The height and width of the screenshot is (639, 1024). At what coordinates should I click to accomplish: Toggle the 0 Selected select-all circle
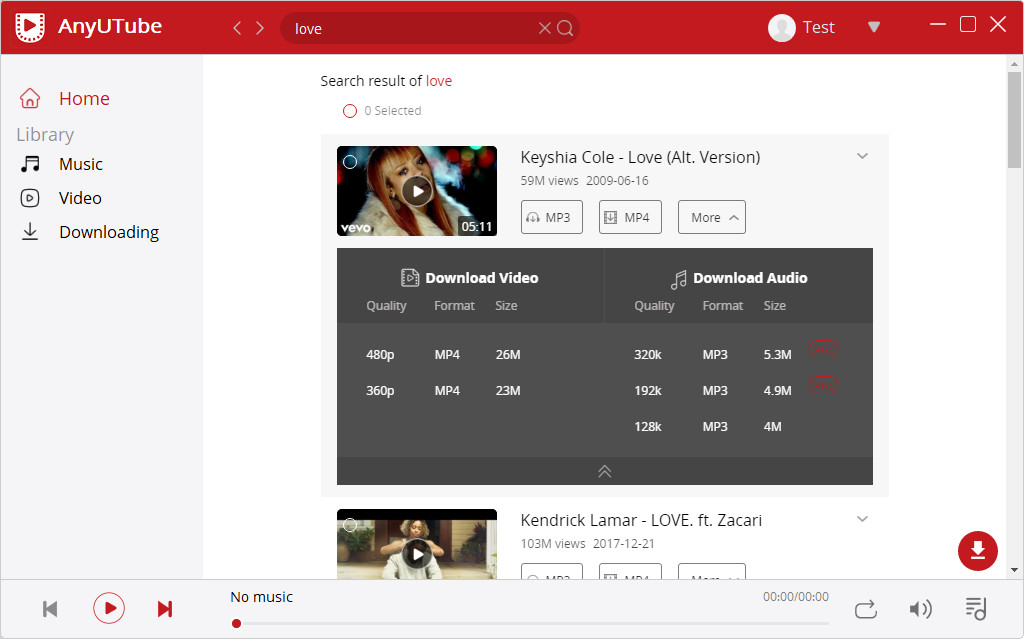point(350,111)
